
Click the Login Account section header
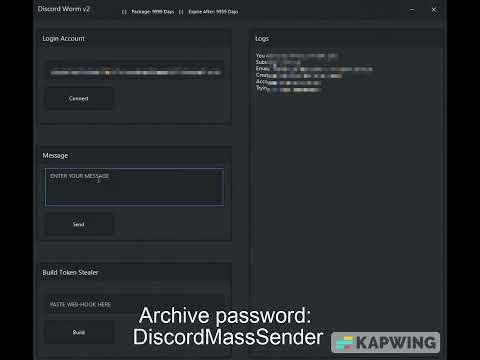pos(63,39)
